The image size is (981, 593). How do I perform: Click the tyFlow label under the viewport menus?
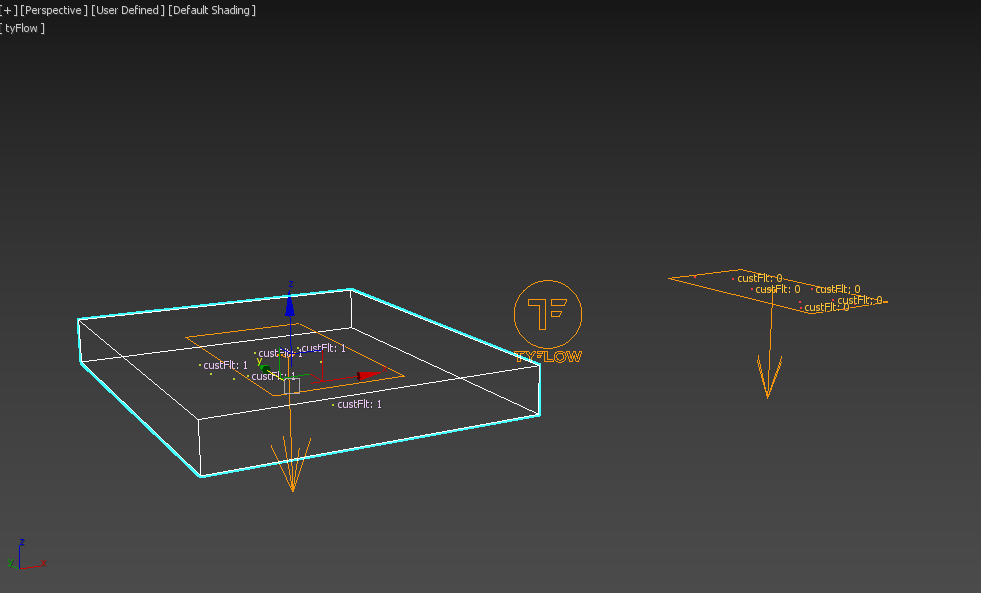[x=24, y=28]
